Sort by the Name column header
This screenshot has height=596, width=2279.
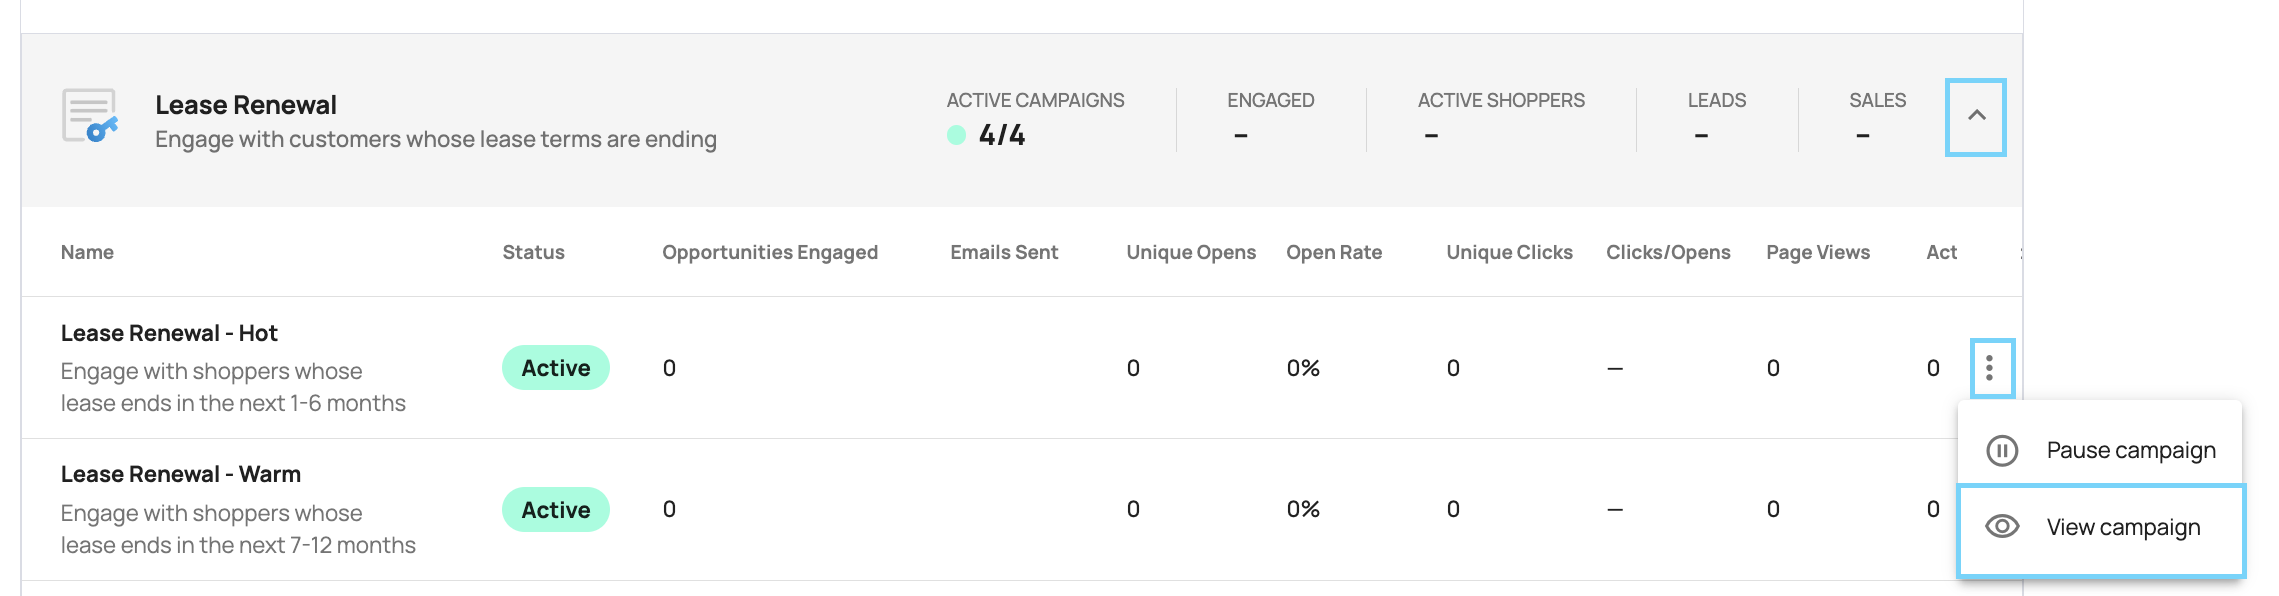coord(87,252)
